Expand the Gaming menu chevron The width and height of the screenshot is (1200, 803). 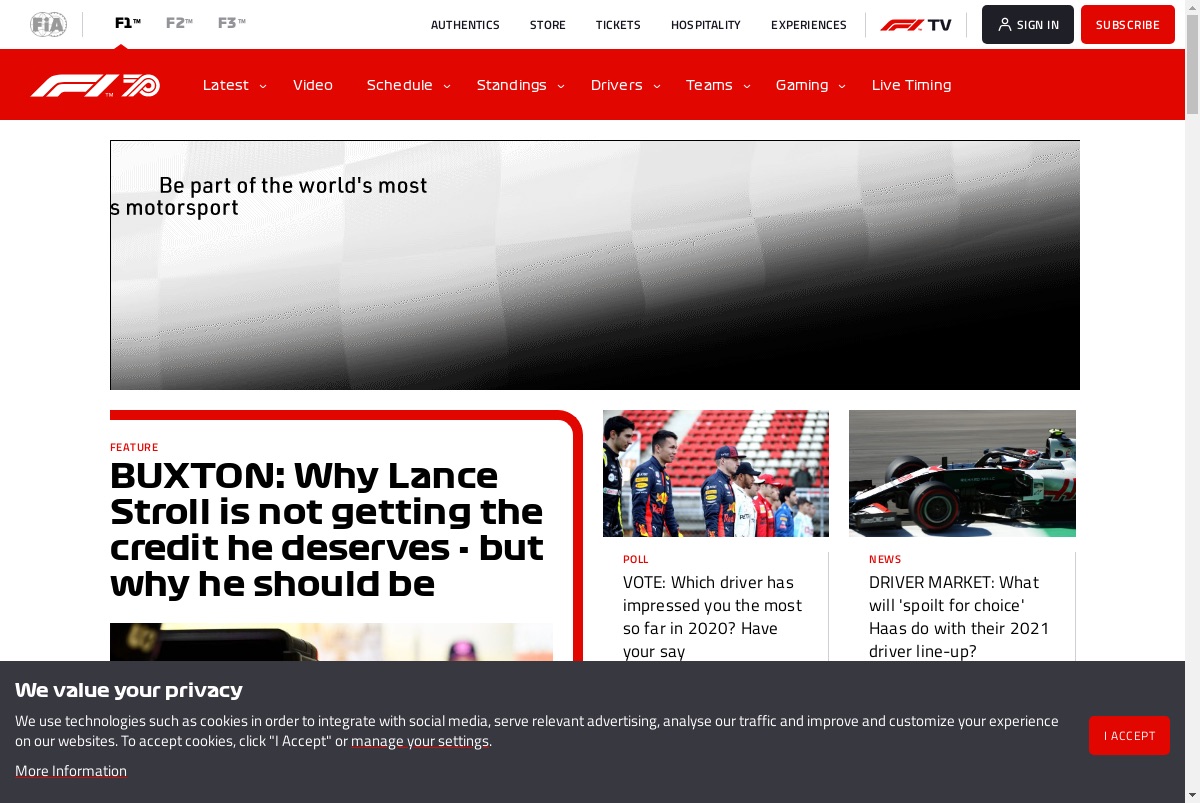click(x=842, y=86)
